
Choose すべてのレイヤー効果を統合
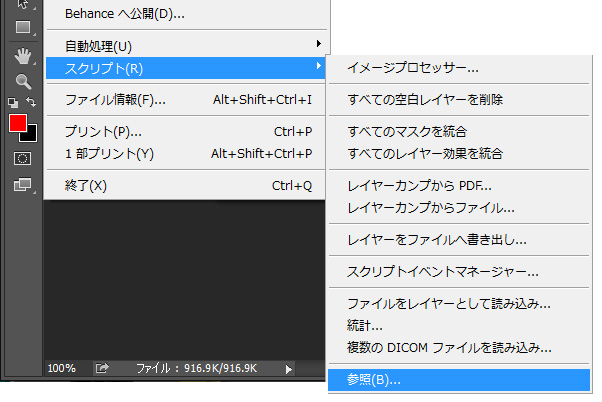459,154
